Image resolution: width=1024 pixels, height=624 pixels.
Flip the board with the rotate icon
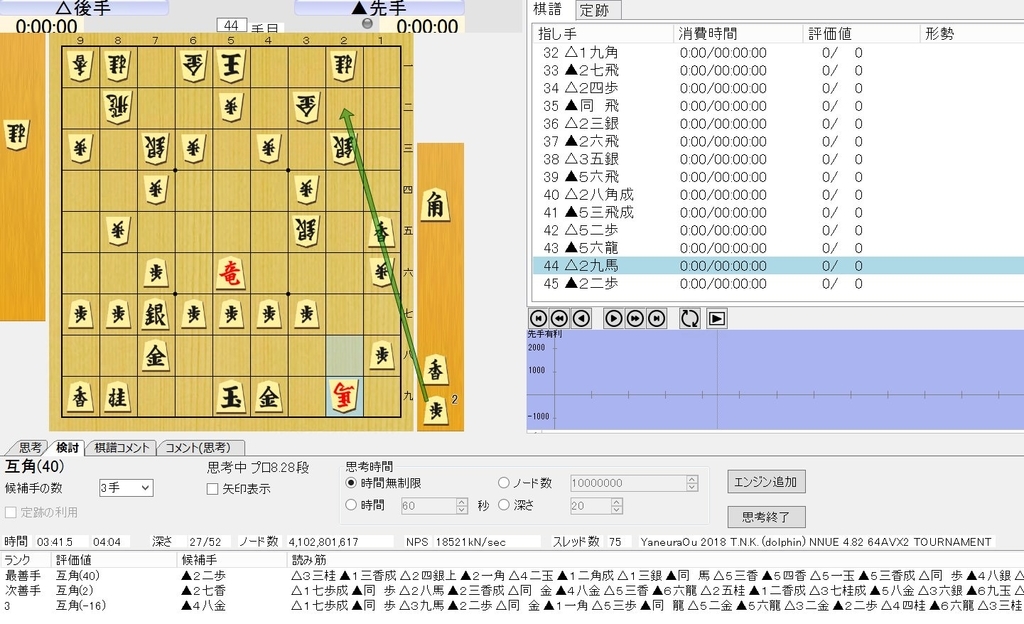click(689, 319)
